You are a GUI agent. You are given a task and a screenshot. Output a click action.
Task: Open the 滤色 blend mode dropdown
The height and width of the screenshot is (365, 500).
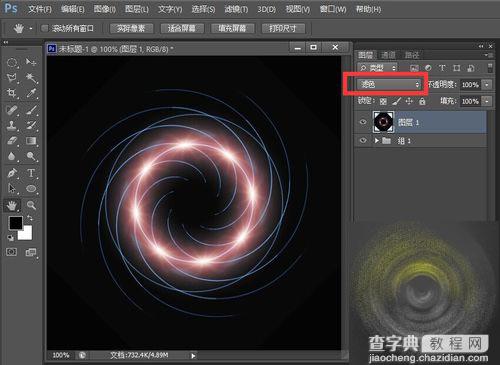[x=389, y=84]
